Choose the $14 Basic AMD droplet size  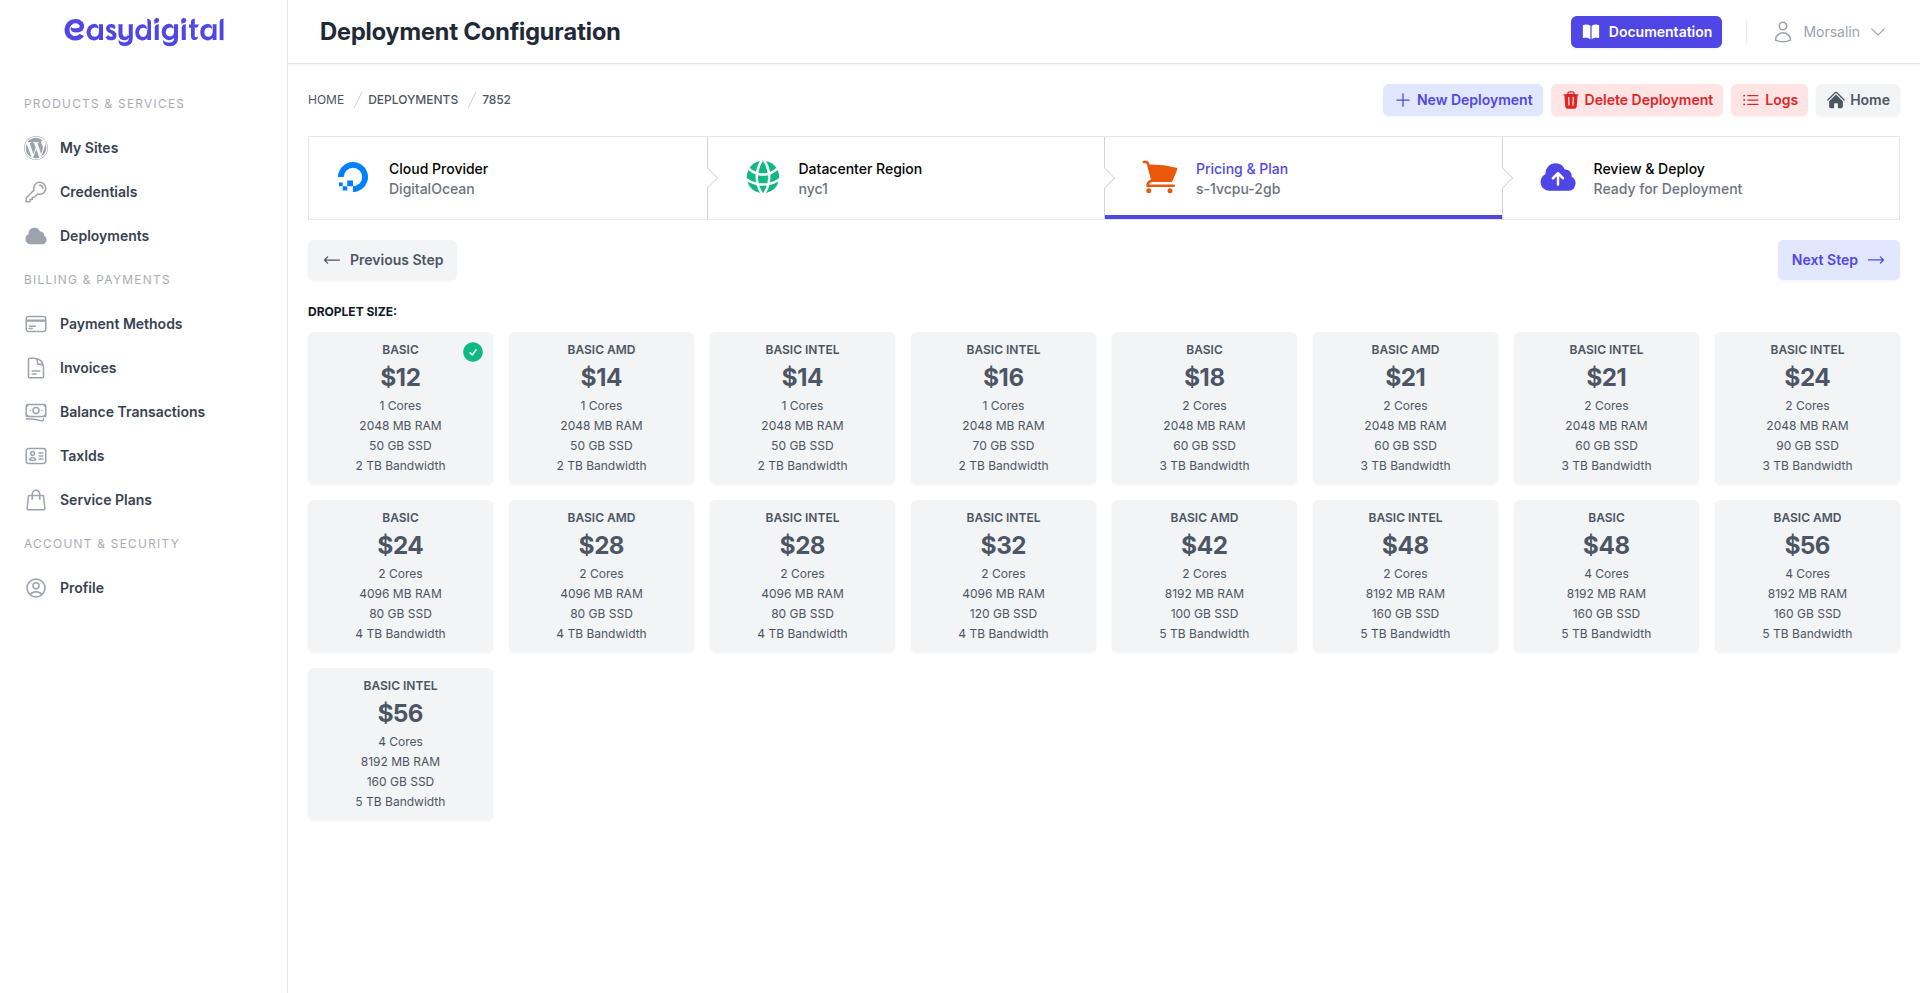[x=601, y=408]
